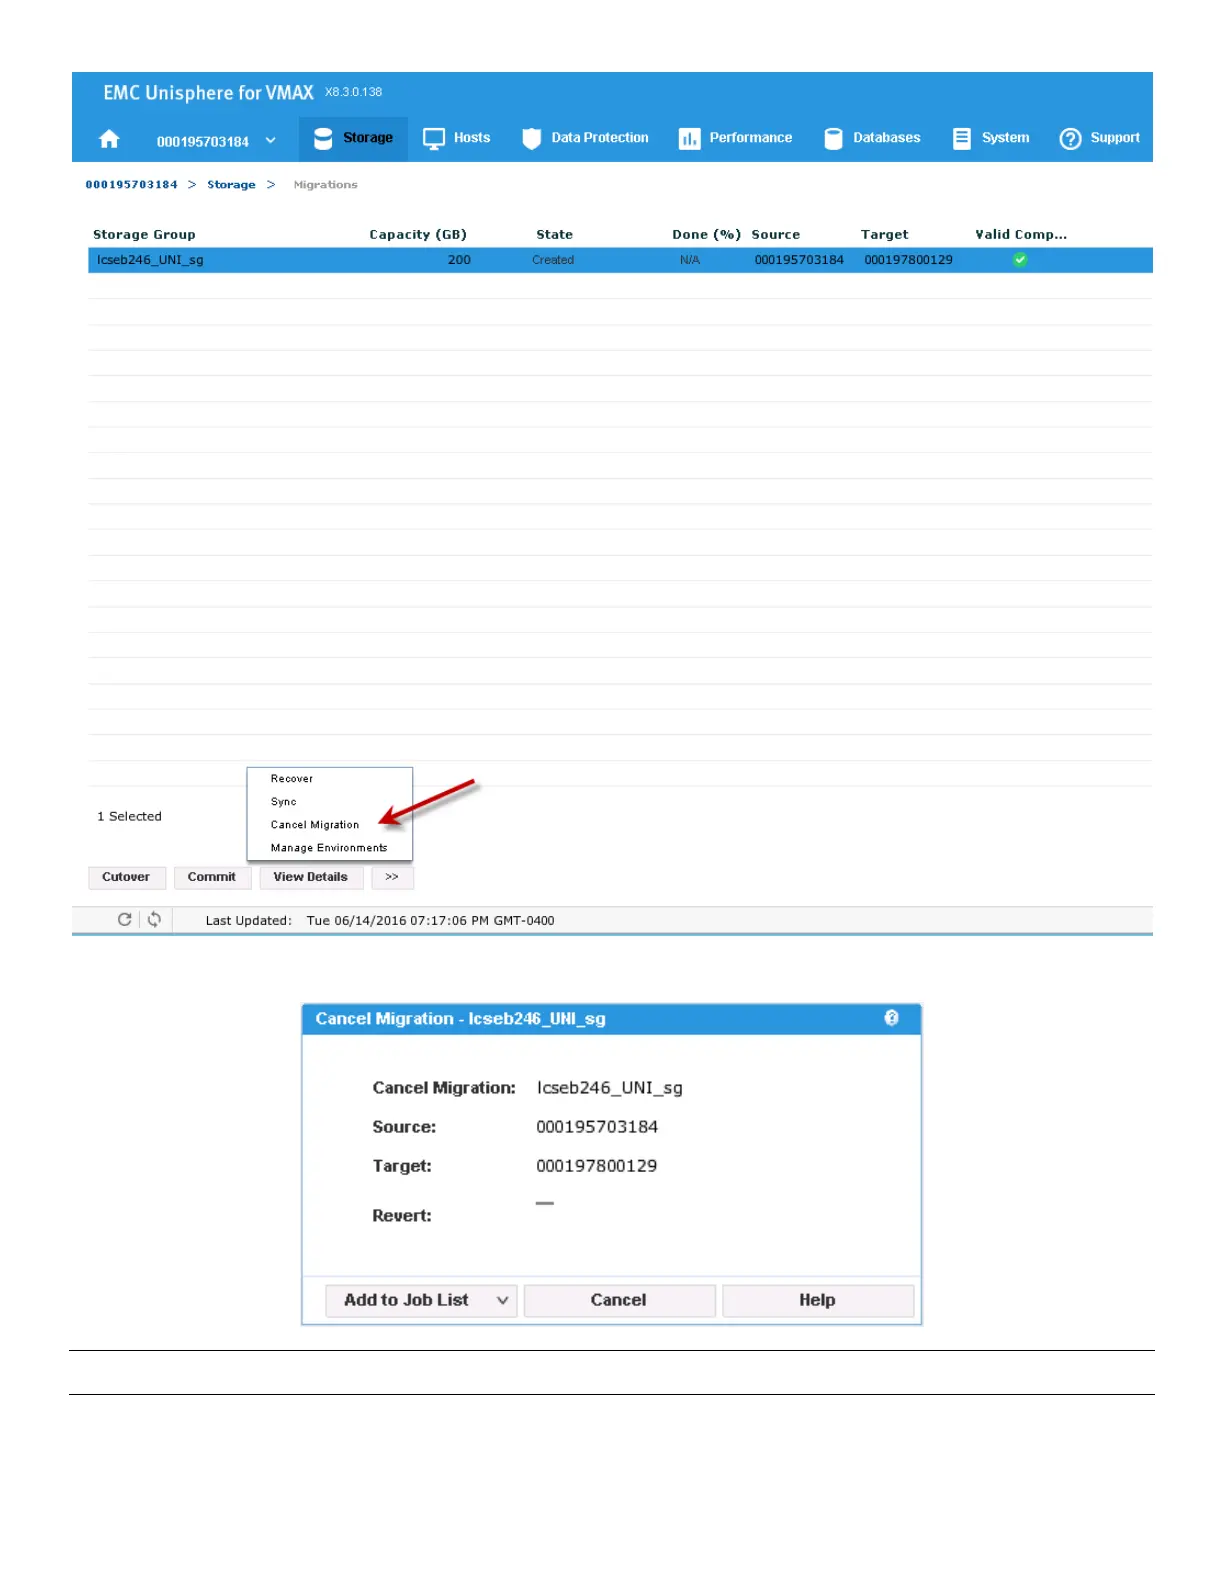Open the Add to Job List dropdown arrow
This screenshot has height=1584, width=1224.
(x=502, y=1300)
